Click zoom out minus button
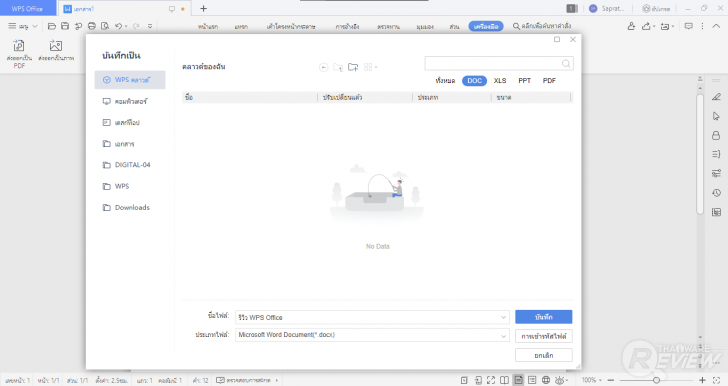 (611, 380)
